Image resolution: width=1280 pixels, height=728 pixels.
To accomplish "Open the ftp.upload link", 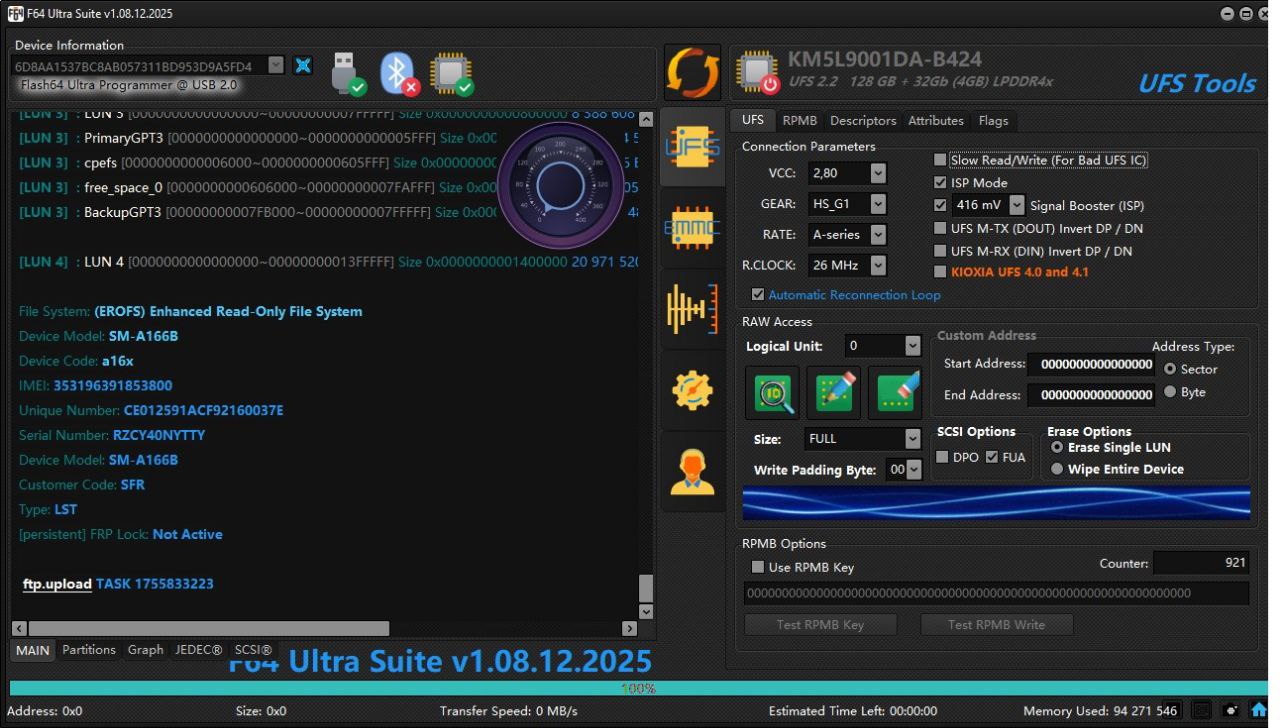I will [57, 584].
